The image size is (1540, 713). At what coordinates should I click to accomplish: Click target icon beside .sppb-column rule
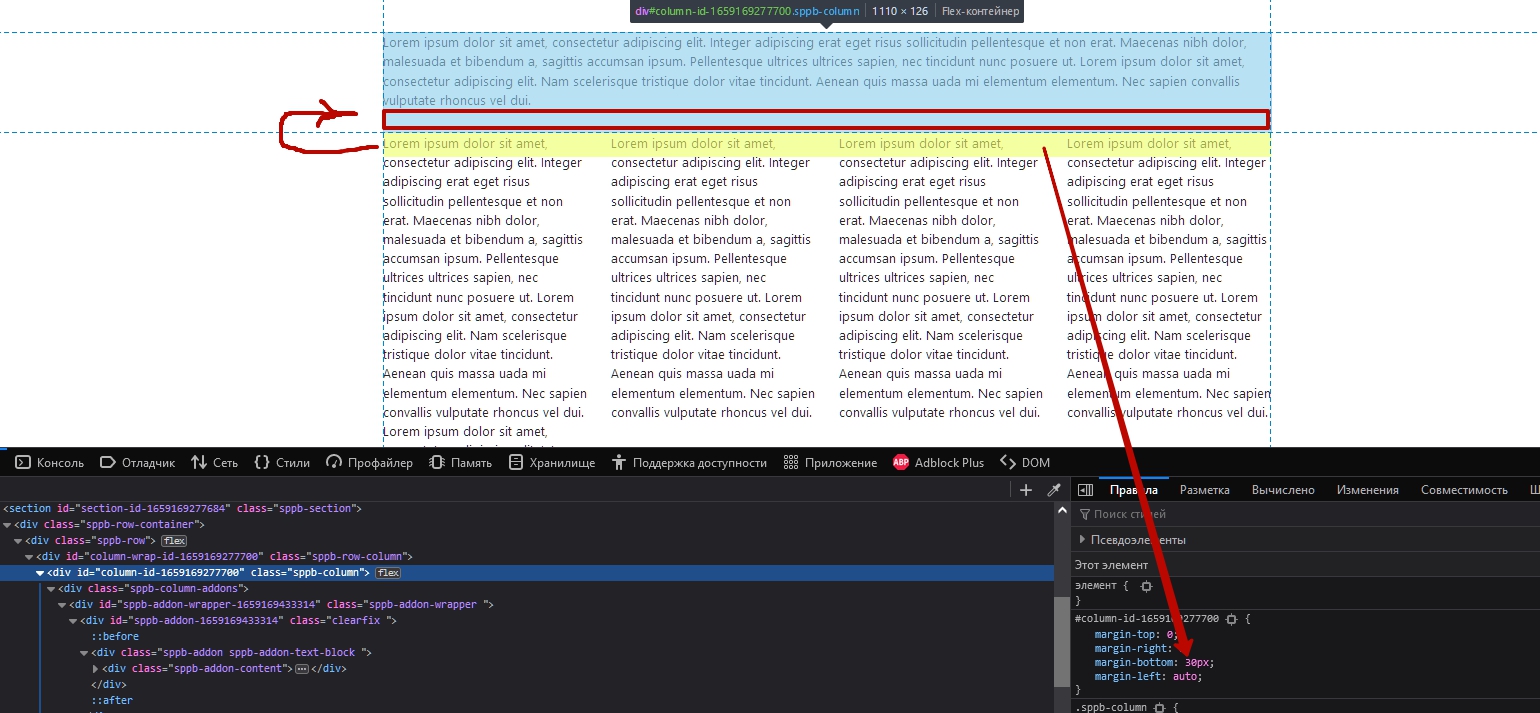(x=1159, y=707)
